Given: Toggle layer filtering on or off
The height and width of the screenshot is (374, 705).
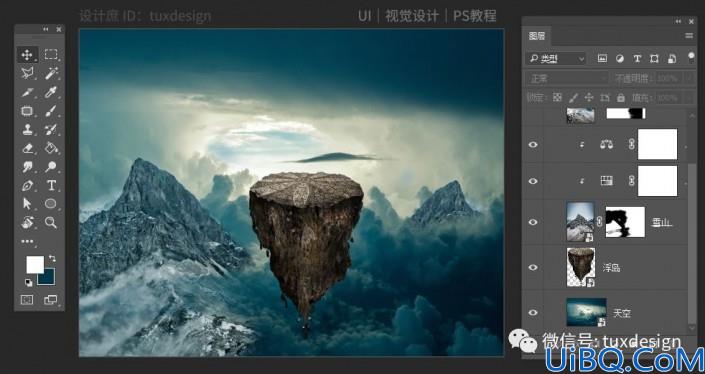Looking at the screenshot, I should [692, 57].
